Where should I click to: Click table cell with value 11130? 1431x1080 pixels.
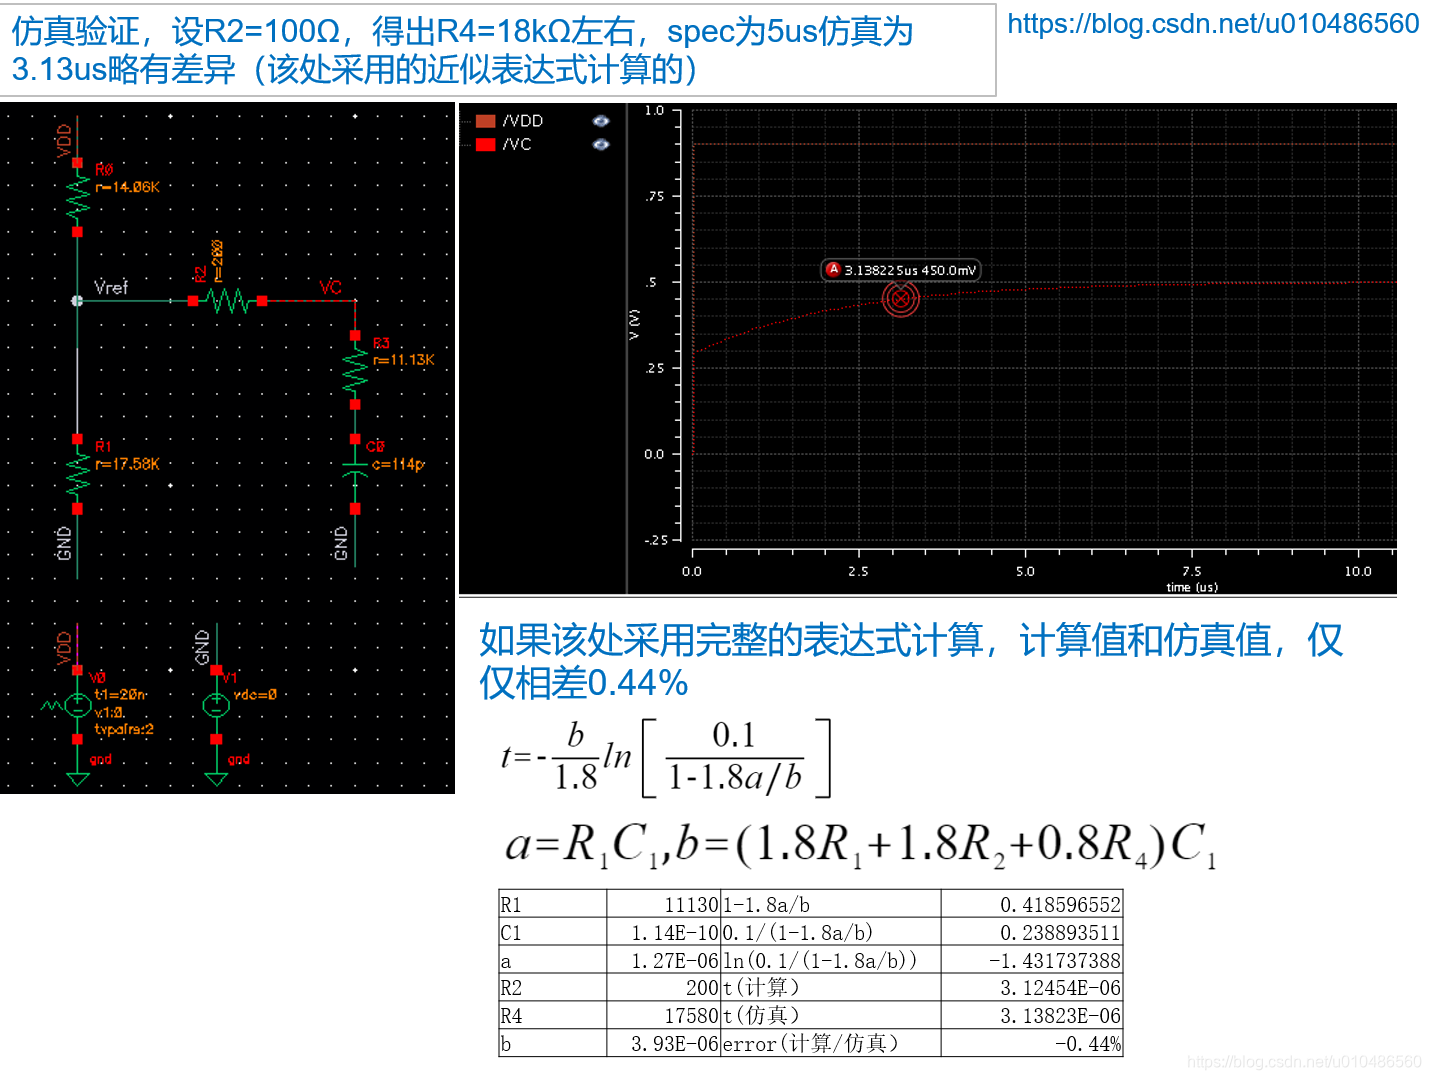click(664, 904)
